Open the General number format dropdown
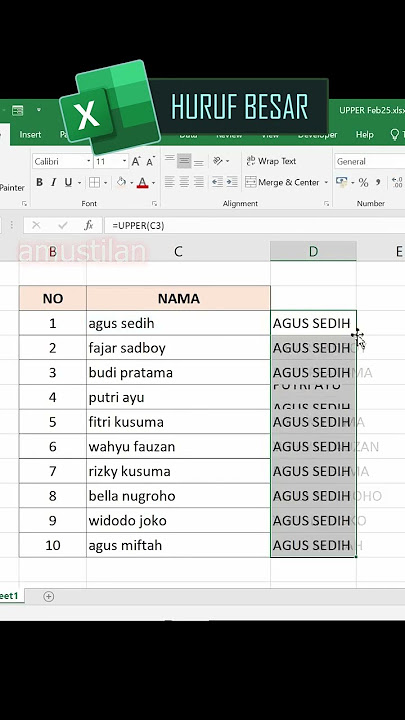The height and width of the screenshot is (720, 405). [370, 161]
